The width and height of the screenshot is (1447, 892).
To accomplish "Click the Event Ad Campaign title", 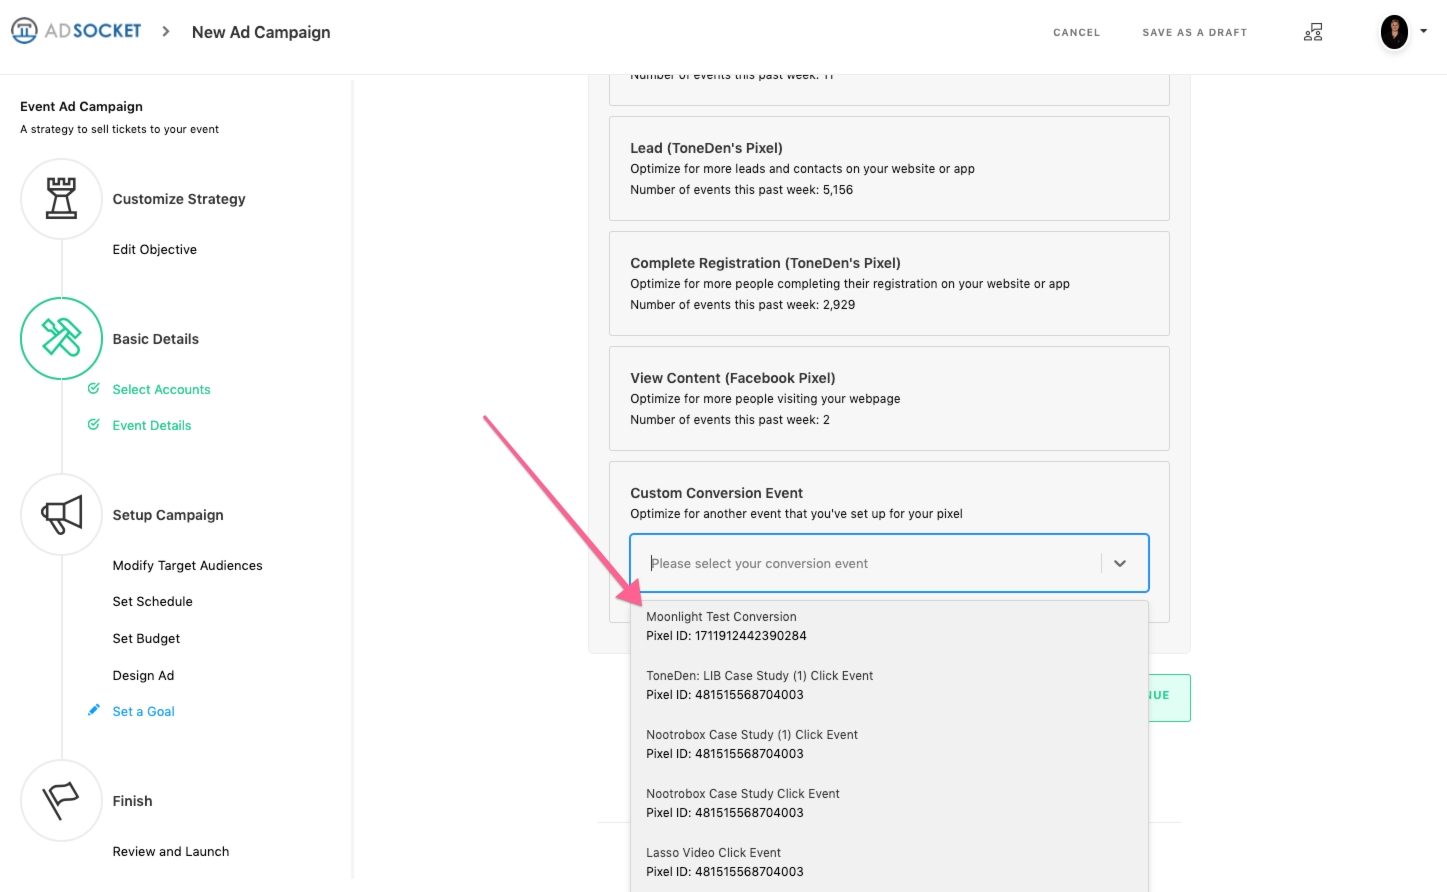I will coord(81,107).
